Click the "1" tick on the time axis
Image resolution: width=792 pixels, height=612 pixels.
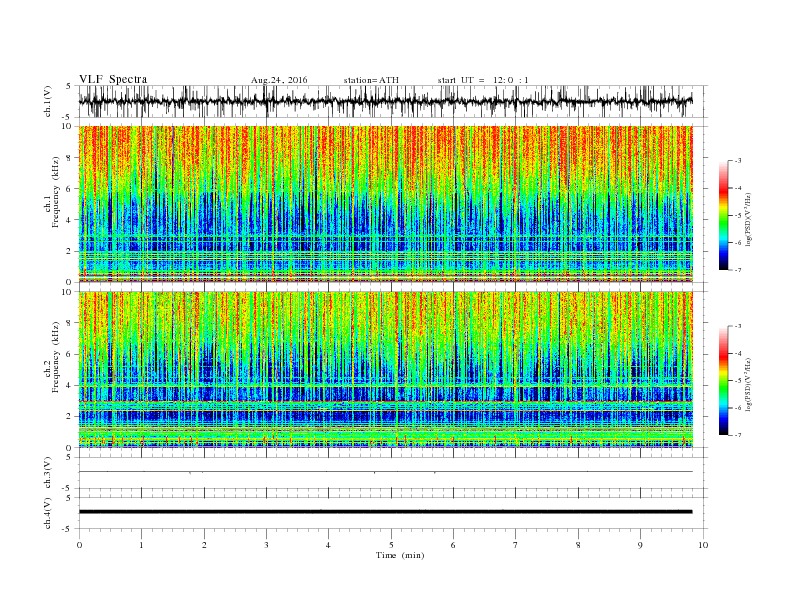coord(141,545)
